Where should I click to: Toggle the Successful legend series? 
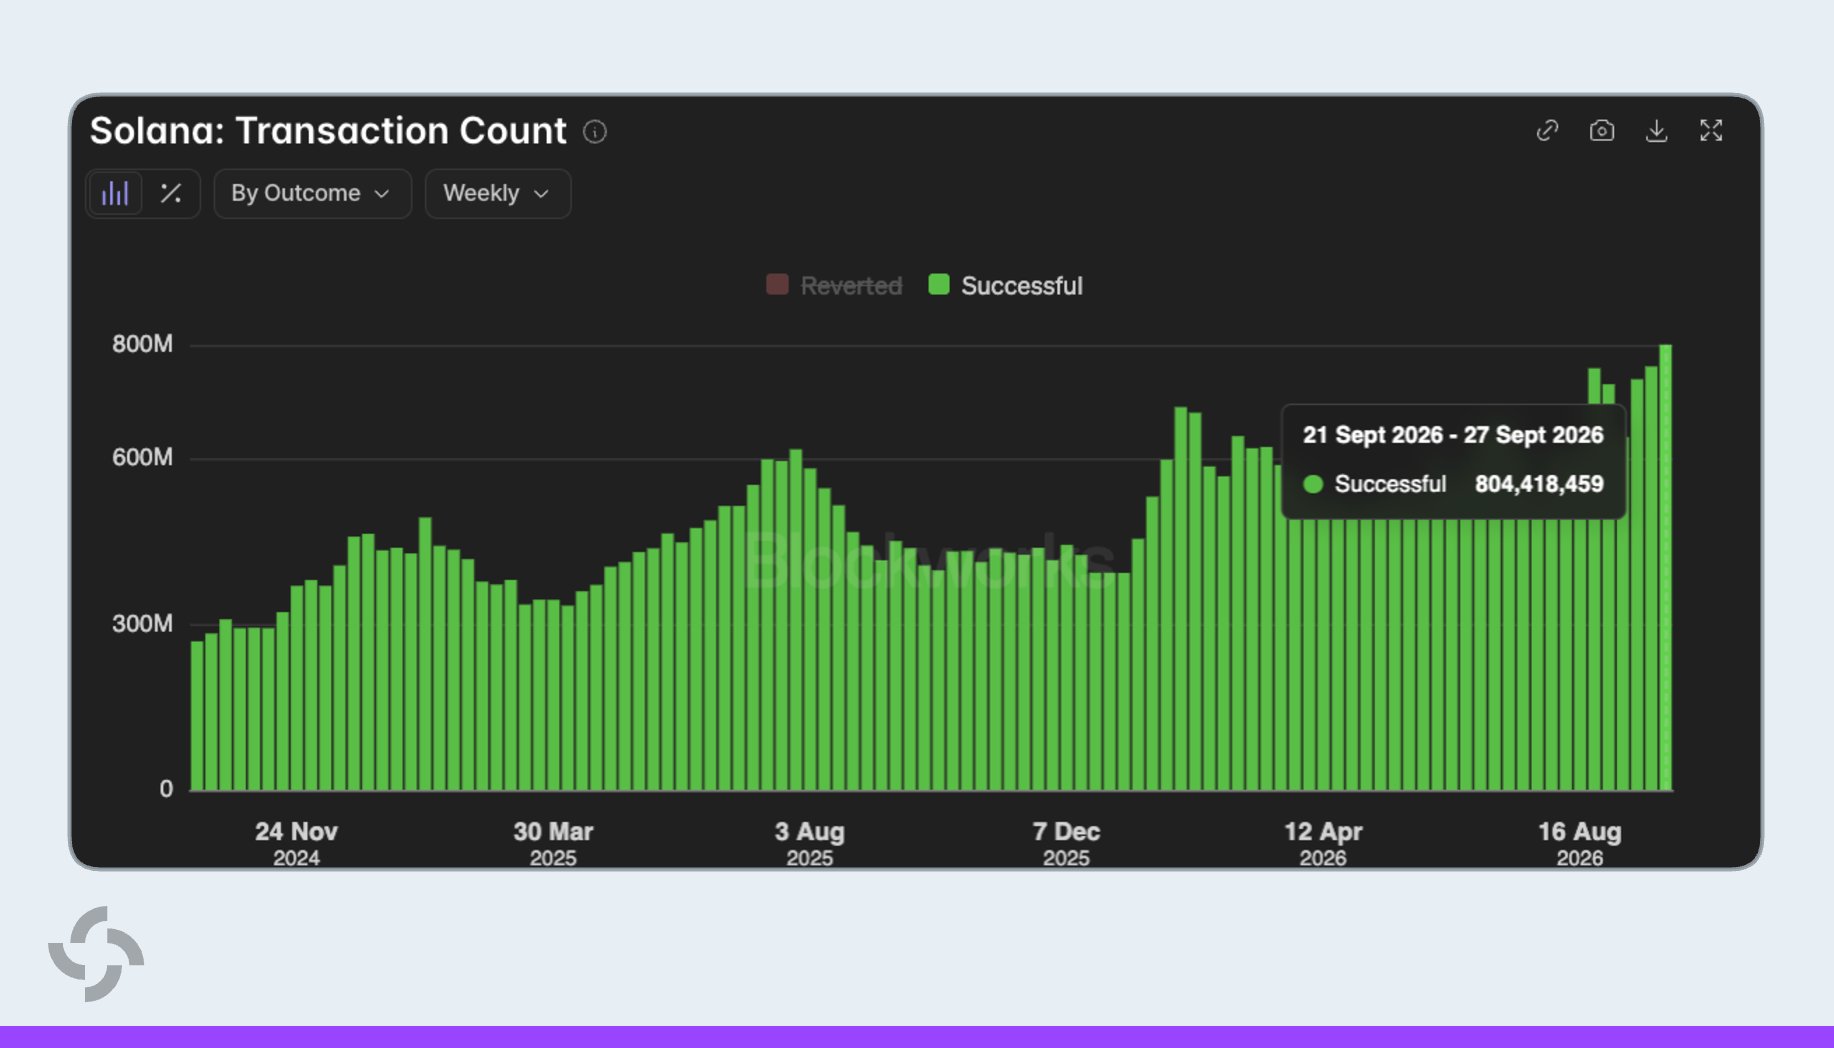coord(1005,285)
